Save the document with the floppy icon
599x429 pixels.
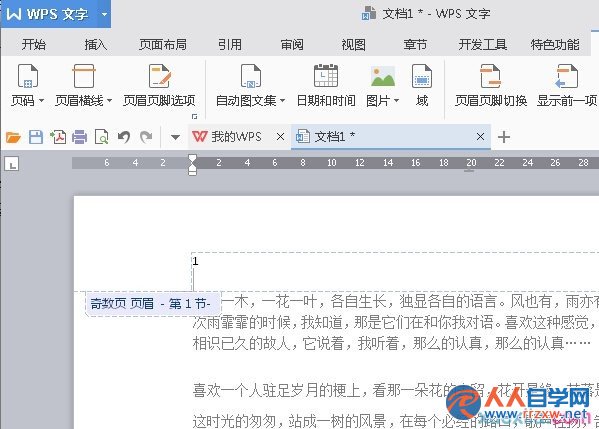pyautogui.click(x=36, y=137)
